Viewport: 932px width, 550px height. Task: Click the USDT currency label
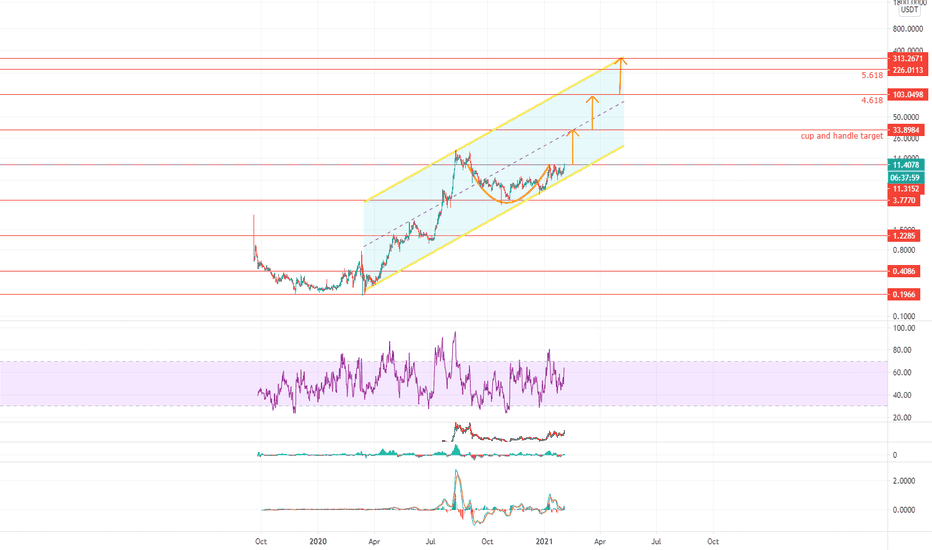(x=909, y=10)
